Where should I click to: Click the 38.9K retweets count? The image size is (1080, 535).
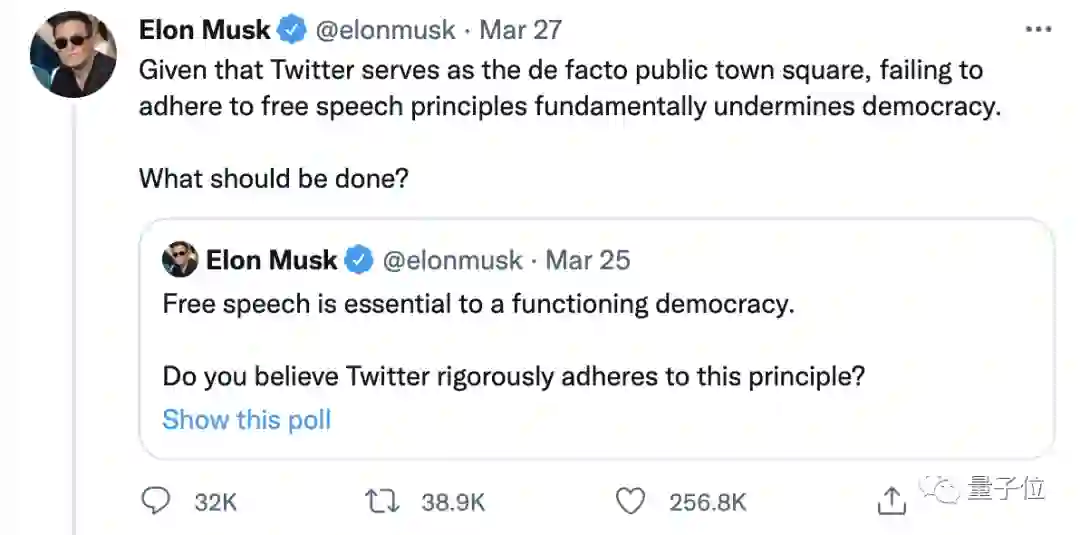point(453,502)
